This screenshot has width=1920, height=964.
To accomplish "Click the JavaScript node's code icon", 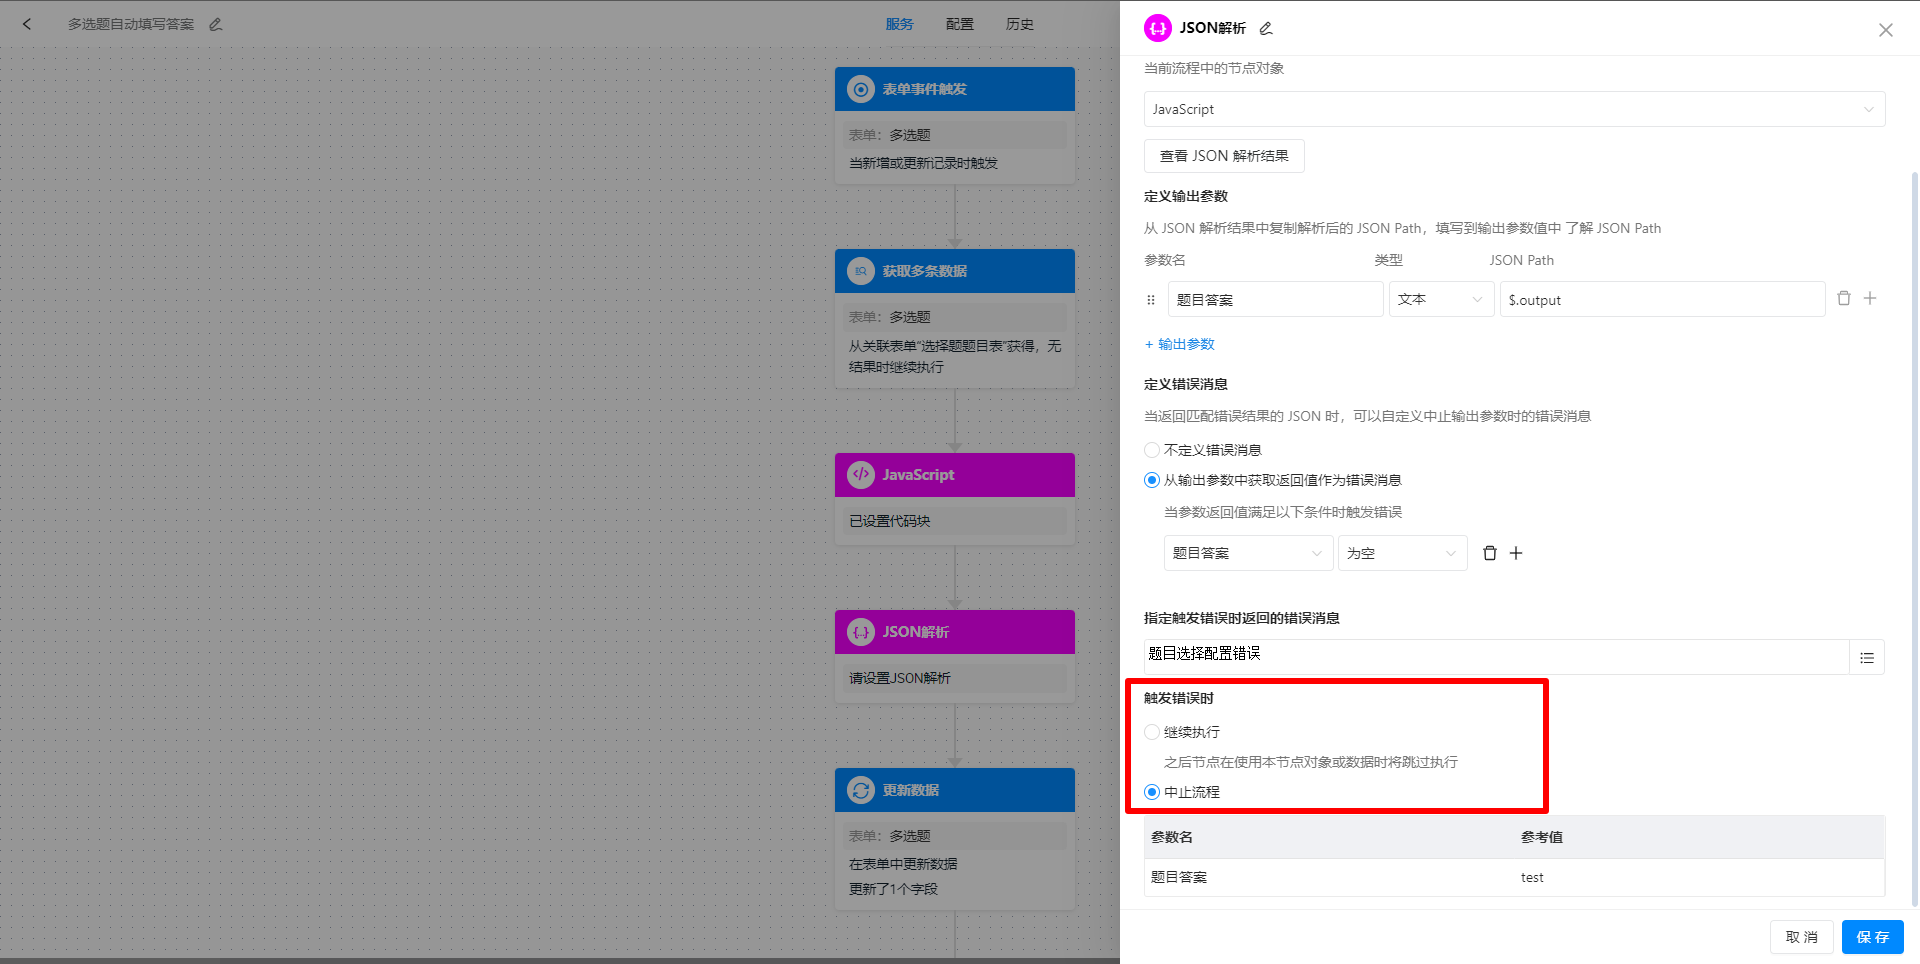I will (x=861, y=474).
